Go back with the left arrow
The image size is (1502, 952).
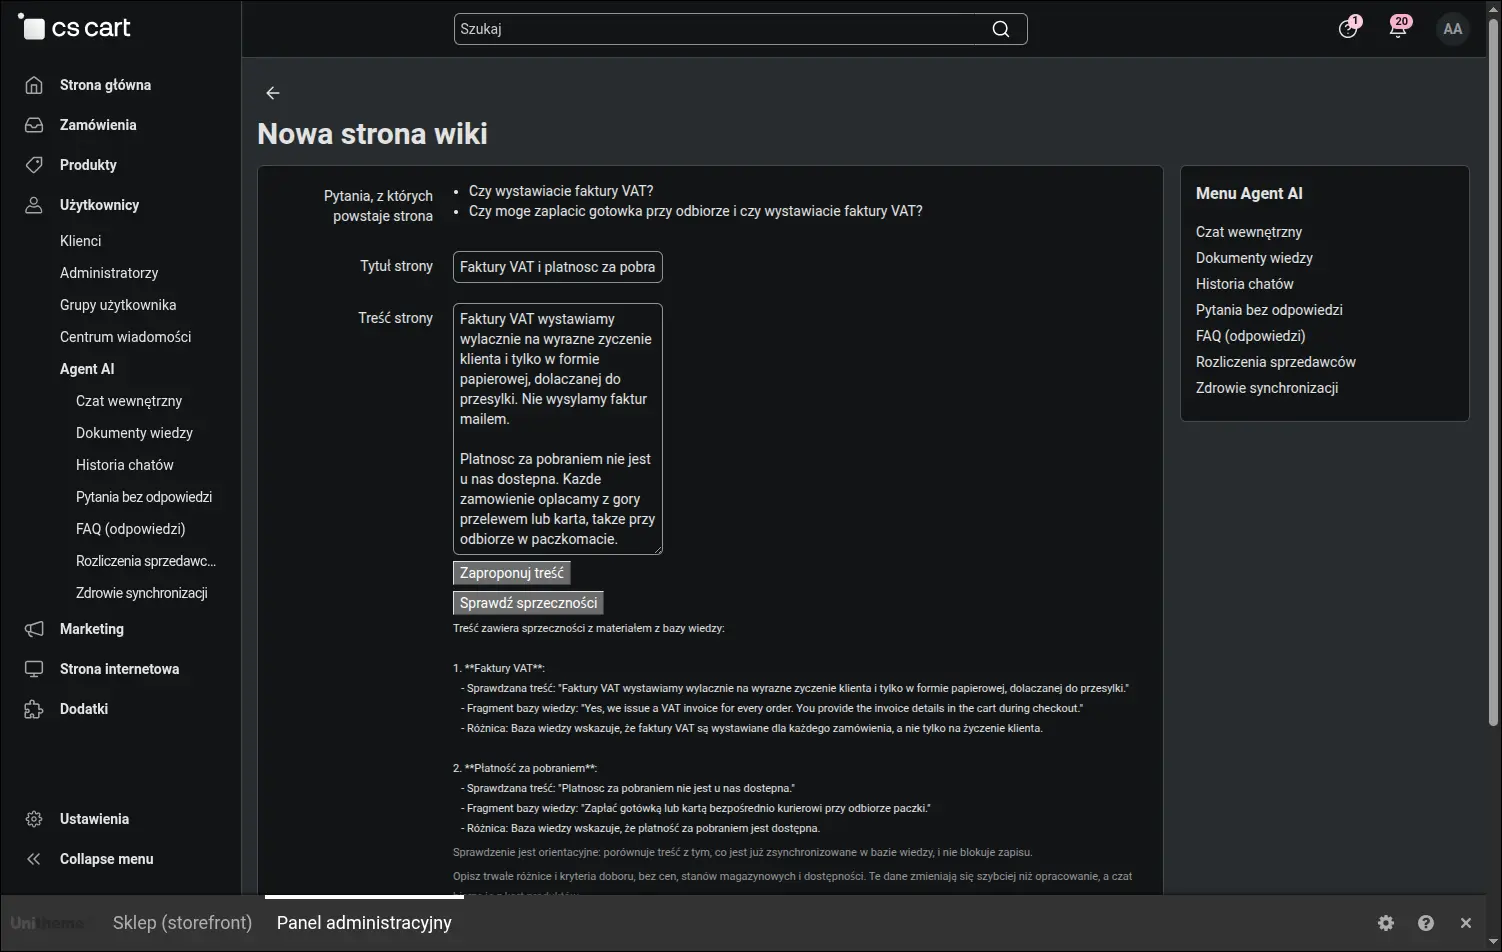(272, 93)
